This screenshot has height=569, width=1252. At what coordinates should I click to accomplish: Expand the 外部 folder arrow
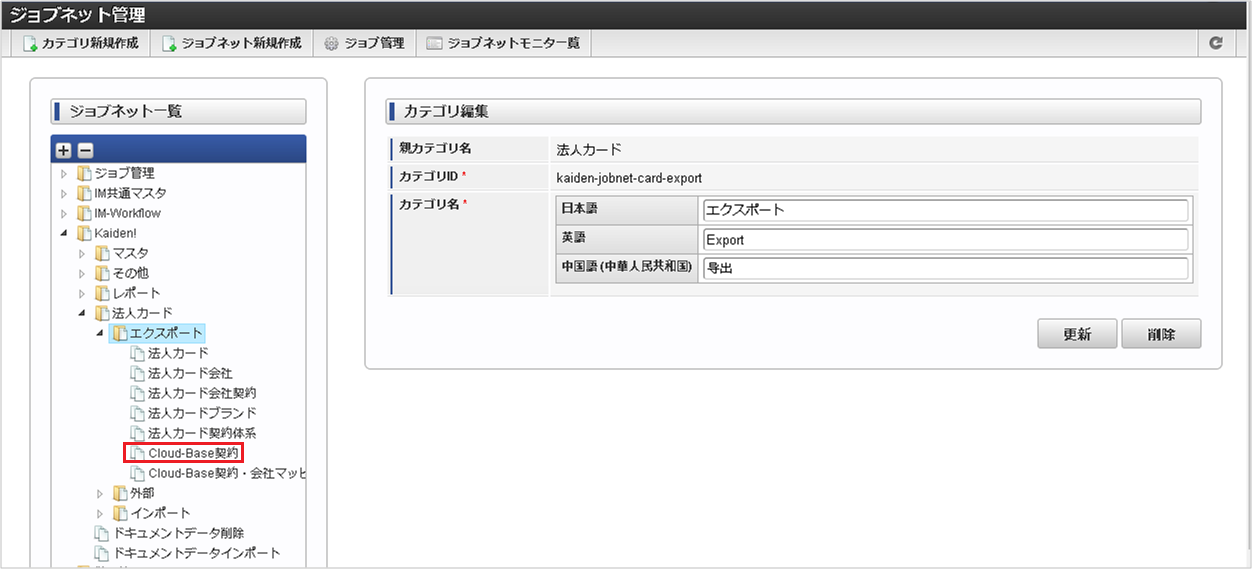click(100, 493)
